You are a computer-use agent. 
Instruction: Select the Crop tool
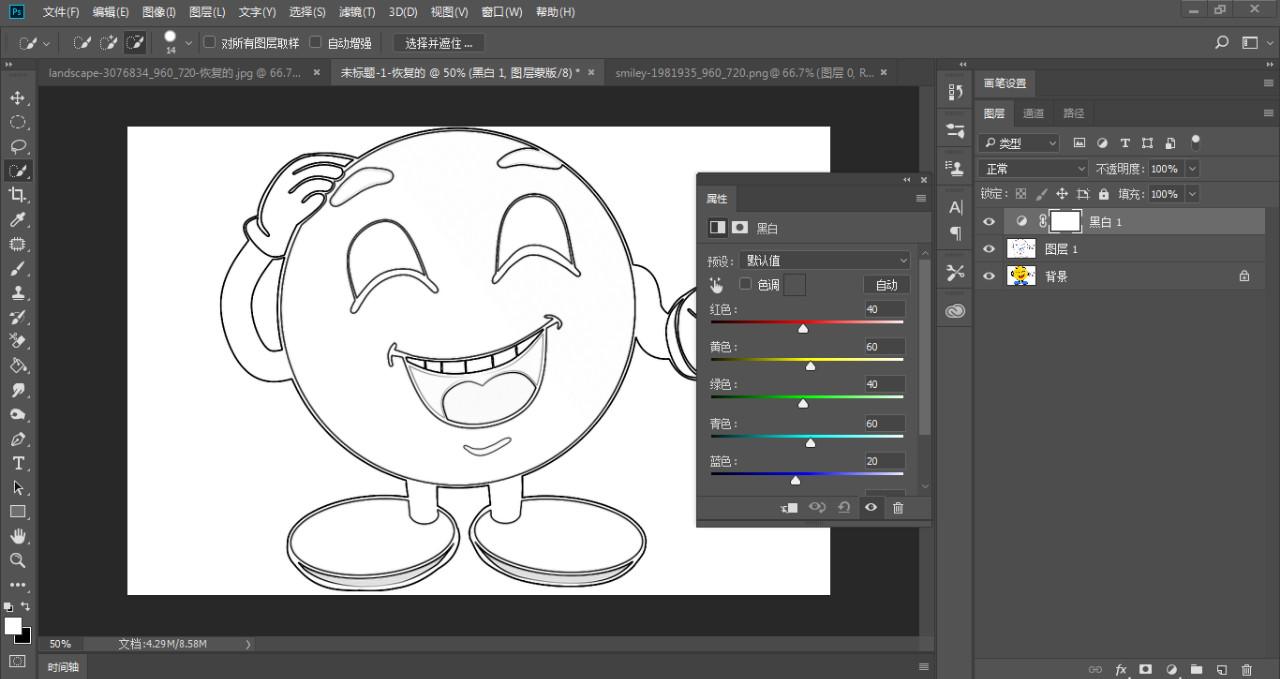18,195
